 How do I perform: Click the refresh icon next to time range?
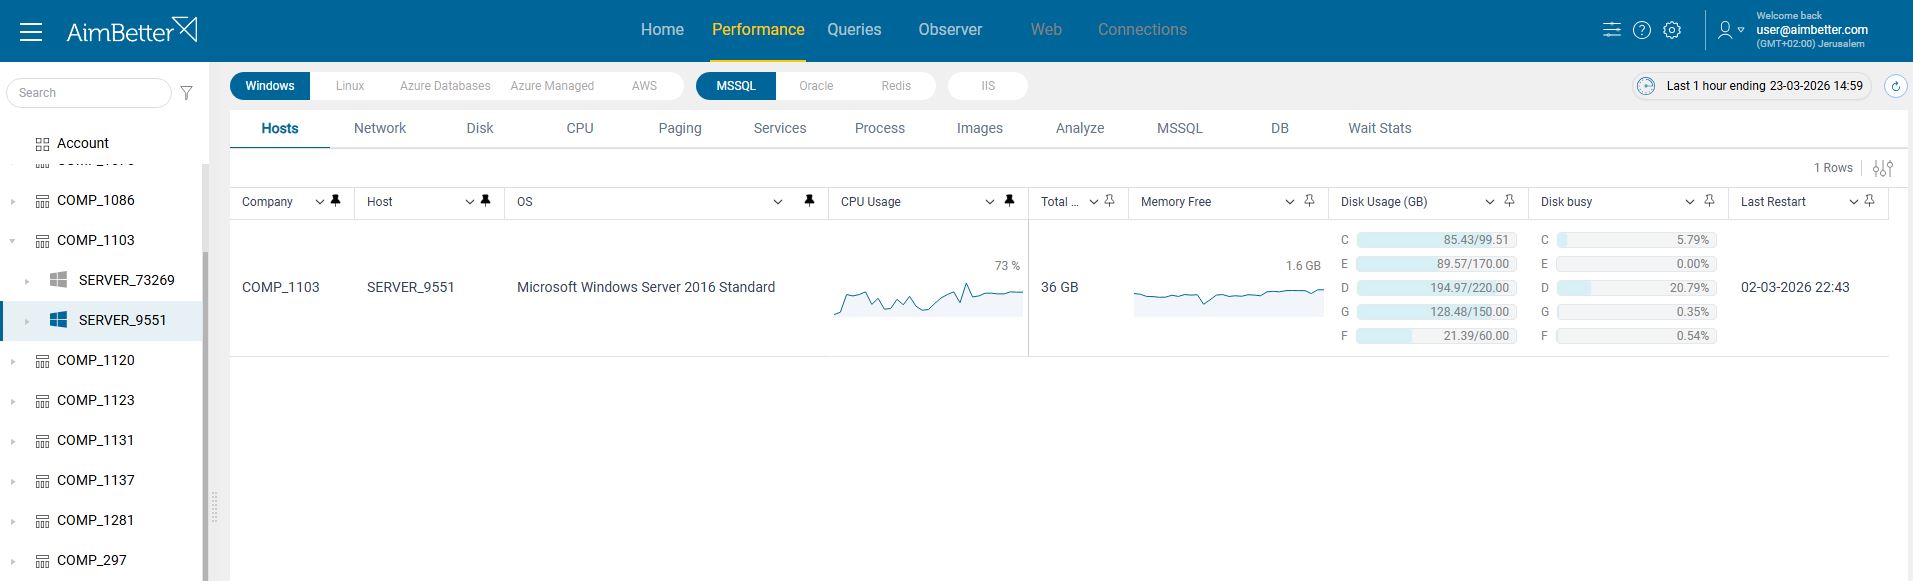(x=1895, y=86)
